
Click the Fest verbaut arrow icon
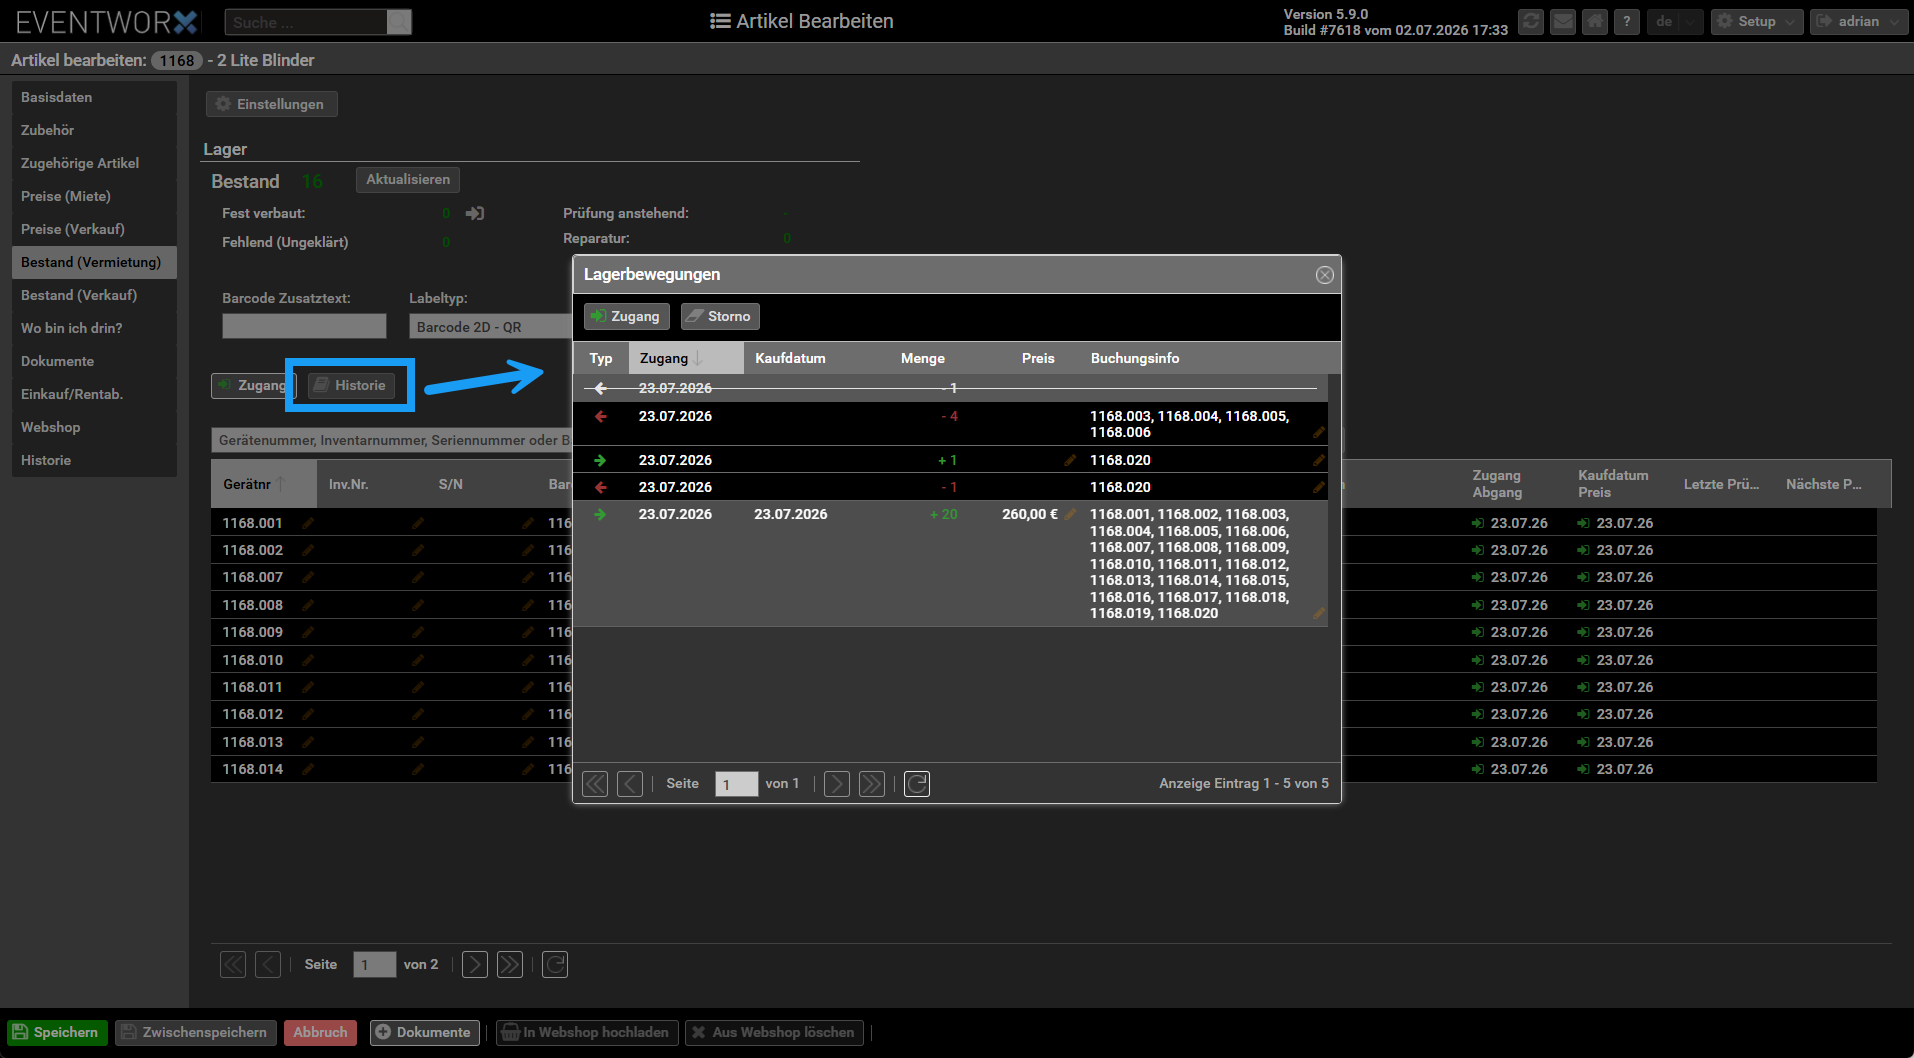[475, 213]
